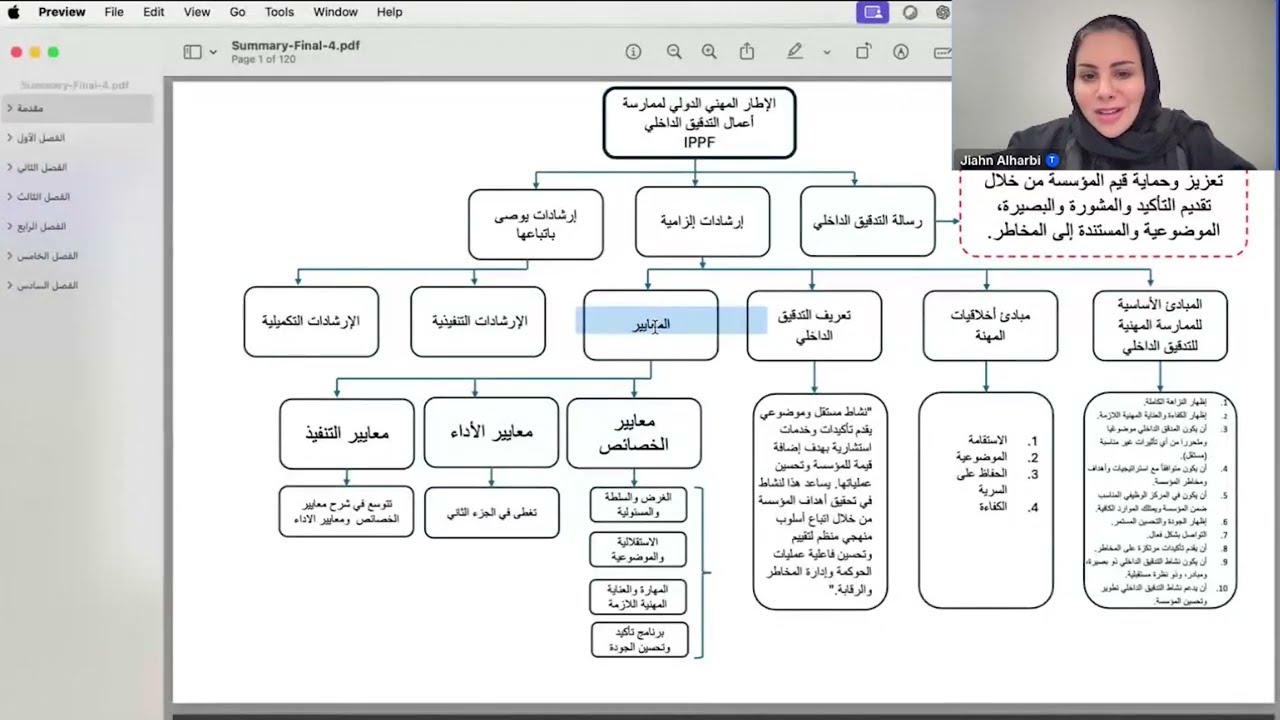Image resolution: width=1280 pixels, height=720 pixels.
Task: Click the zoom out magnifier
Action: click(x=674, y=52)
